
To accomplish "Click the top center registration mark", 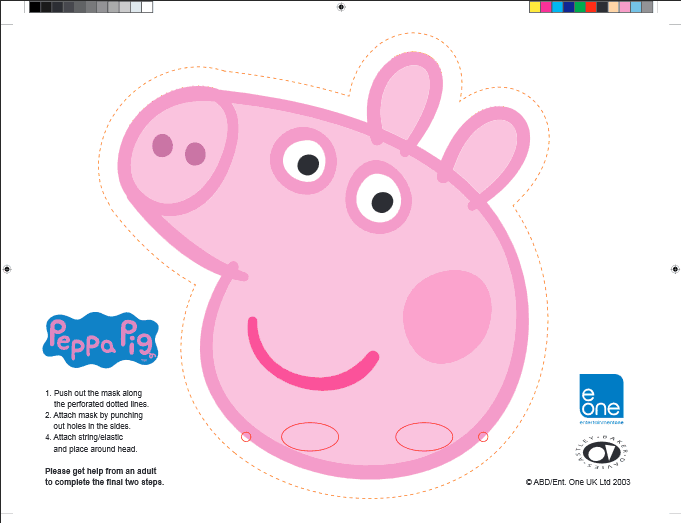I will [341, 7].
